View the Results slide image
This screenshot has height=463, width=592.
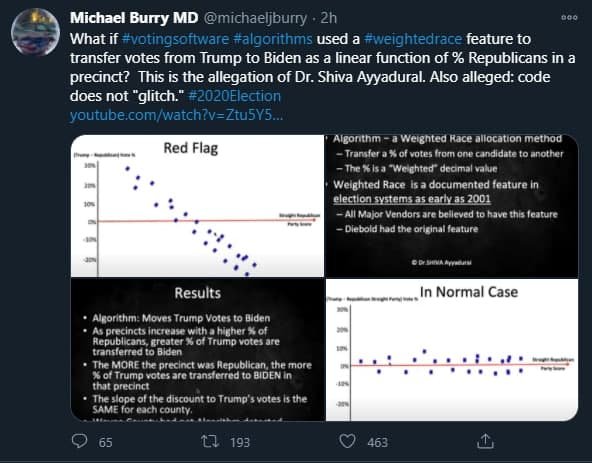tap(197, 350)
